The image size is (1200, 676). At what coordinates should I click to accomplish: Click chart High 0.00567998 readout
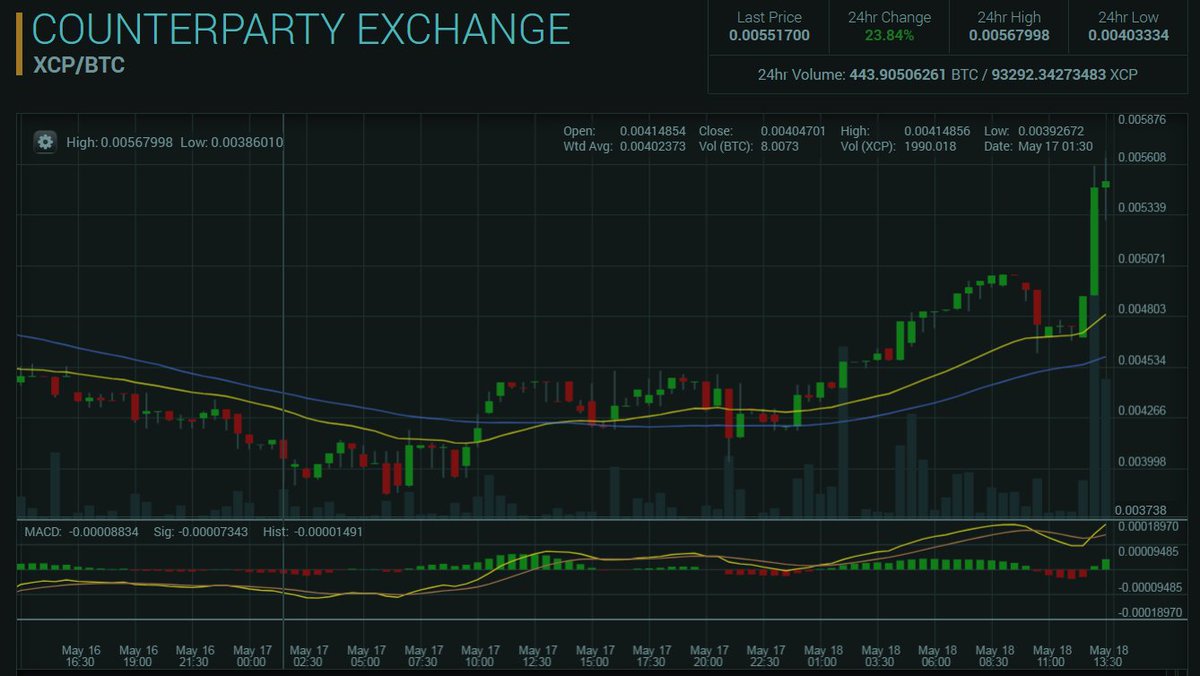(119, 143)
